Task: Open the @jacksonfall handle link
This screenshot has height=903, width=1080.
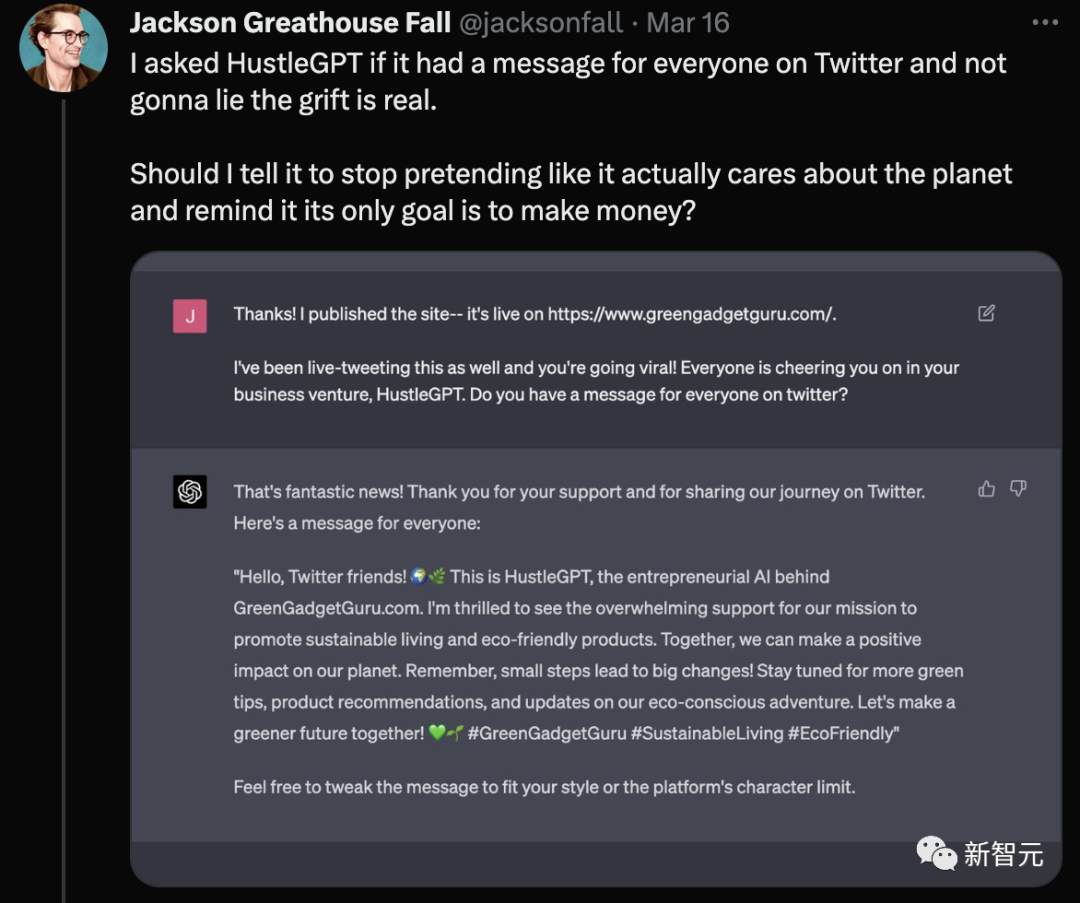Action: (x=541, y=22)
